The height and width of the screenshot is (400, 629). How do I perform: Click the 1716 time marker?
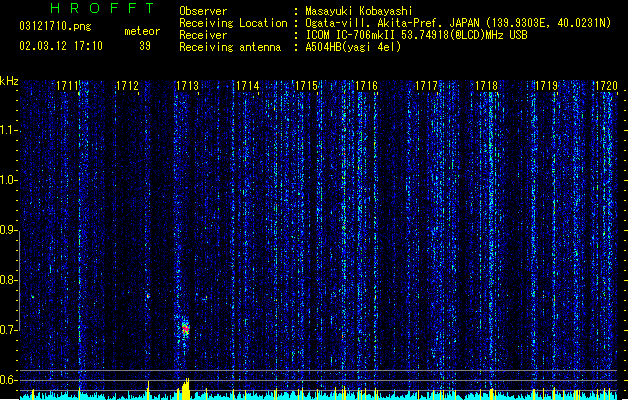pyautogui.click(x=366, y=86)
